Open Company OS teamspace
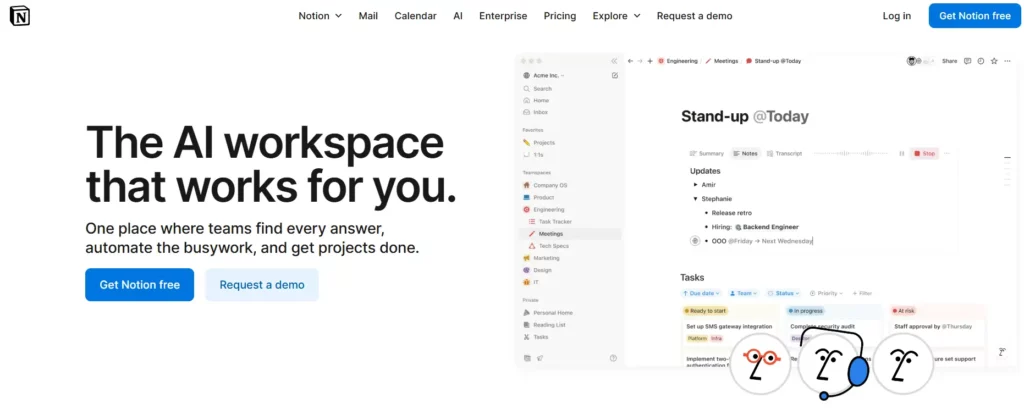This screenshot has width=1024, height=409. coord(545,185)
